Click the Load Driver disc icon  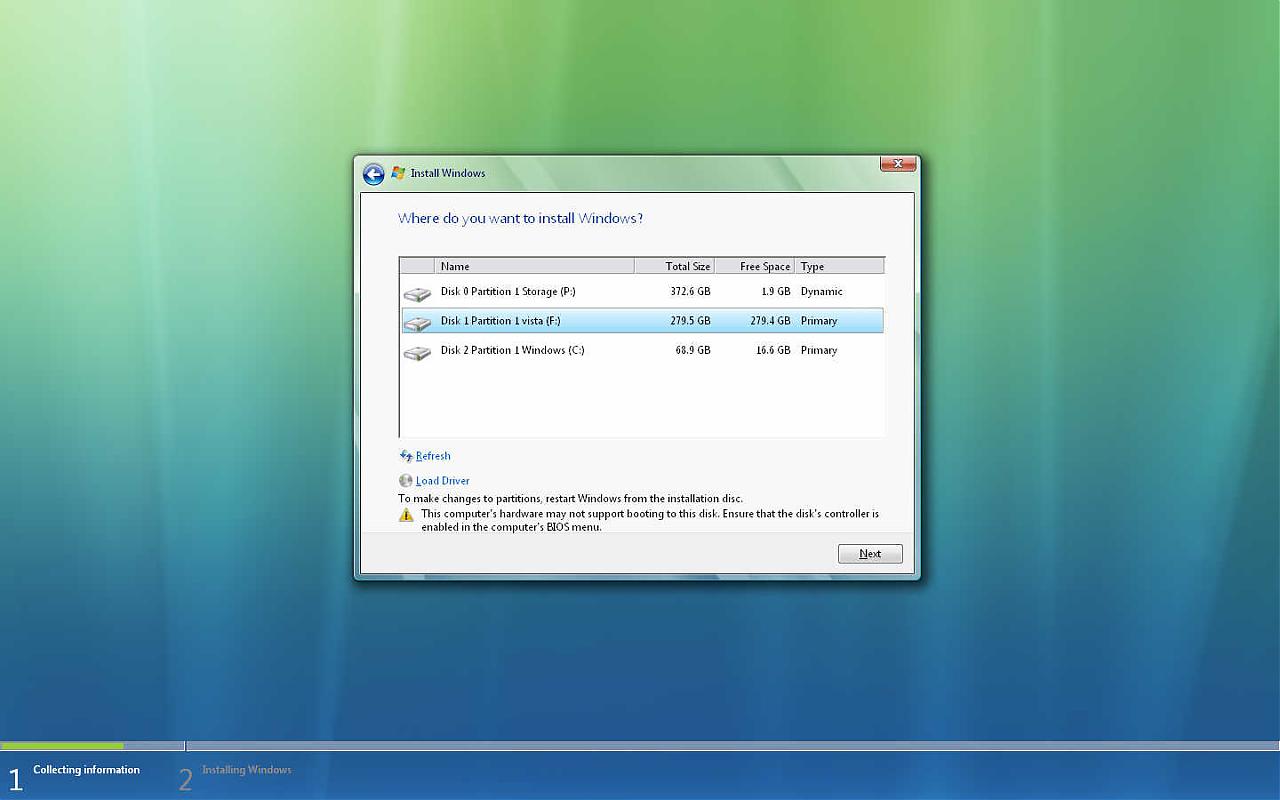click(406, 481)
